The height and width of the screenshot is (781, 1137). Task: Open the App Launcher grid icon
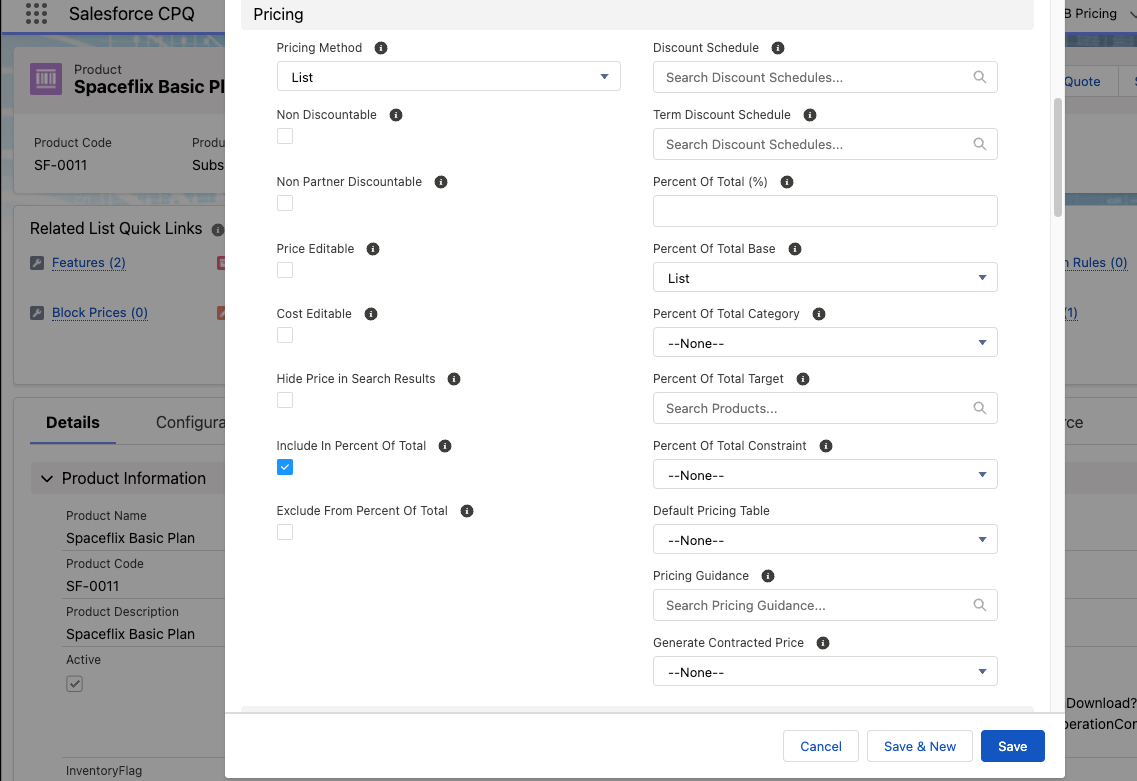[x=36, y=14]
